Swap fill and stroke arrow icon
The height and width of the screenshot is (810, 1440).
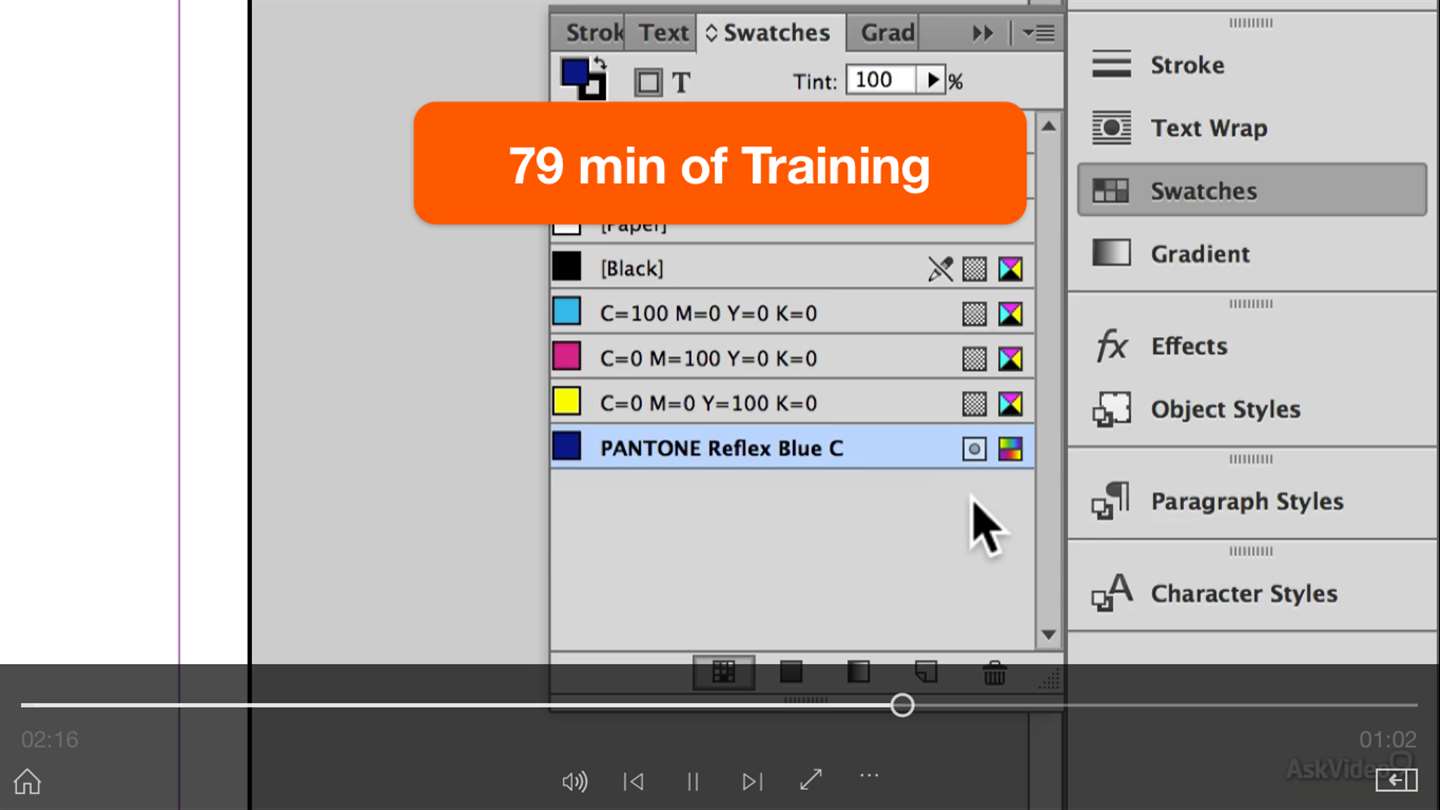pos(600,64)
